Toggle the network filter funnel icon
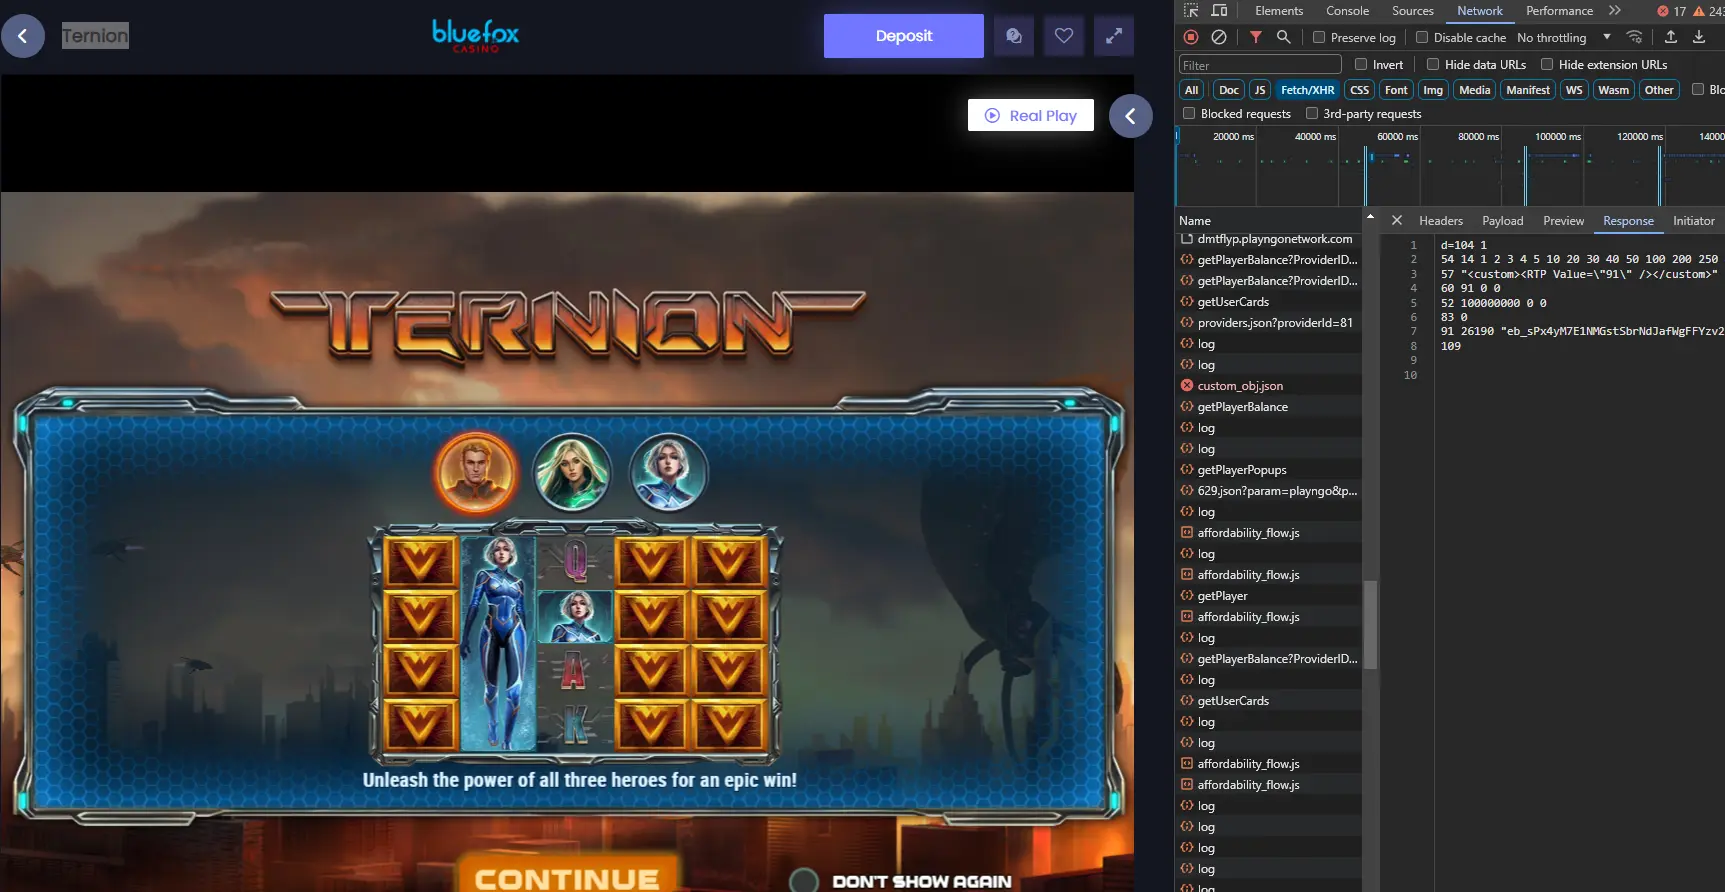 pyautogui.click(x=1256, y=37)
